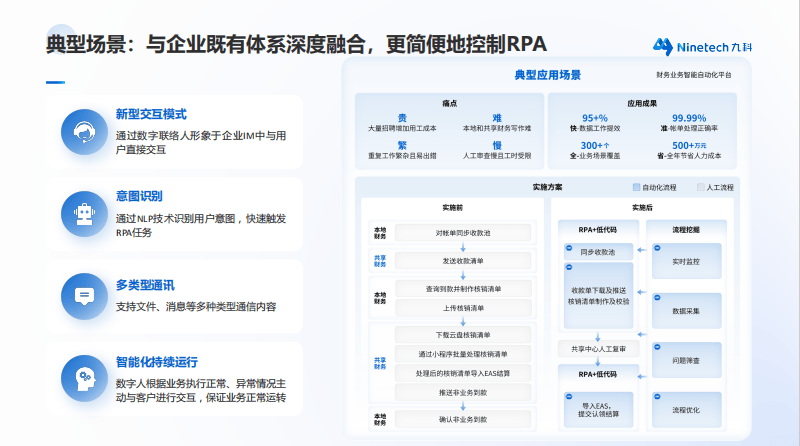The height and width of the screenshot is (446, 800).
Task: Click 共享财务 label beside 发送收款清单
Action: (380, 261)
